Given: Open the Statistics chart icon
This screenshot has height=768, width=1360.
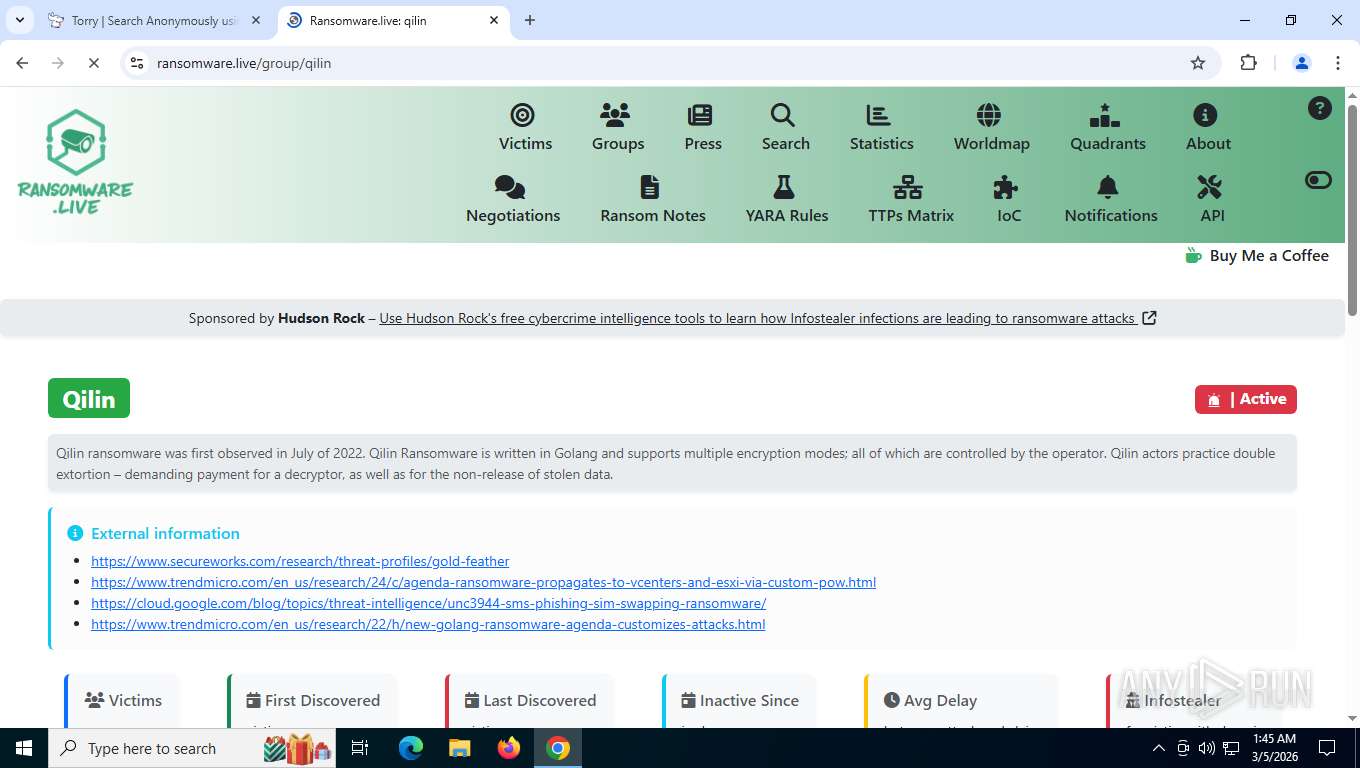Looking at the screenshot, I should coord(878,115).
